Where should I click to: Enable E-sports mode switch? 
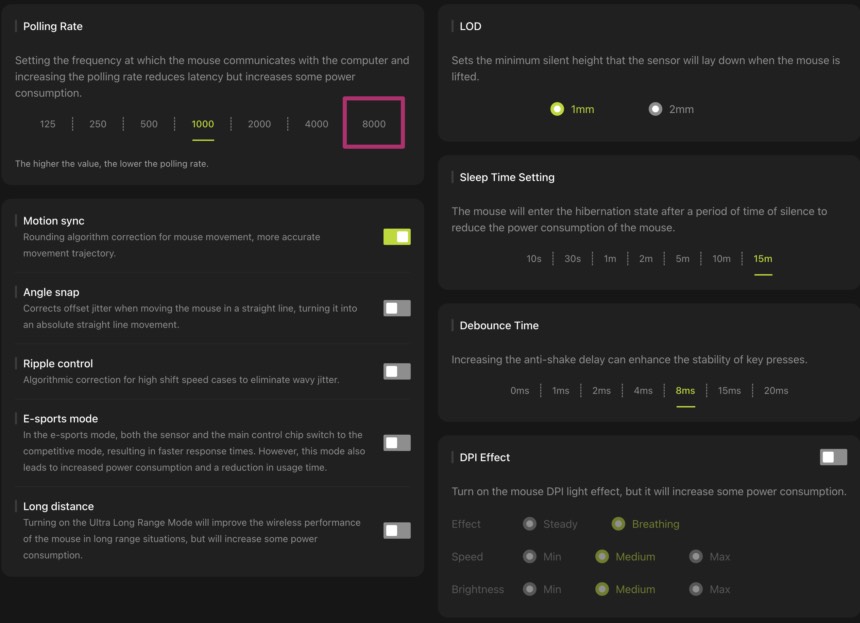396,442
